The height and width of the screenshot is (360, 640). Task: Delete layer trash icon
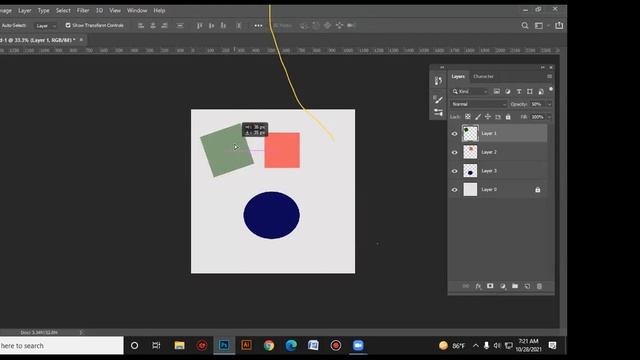click(x=539, y=286)
